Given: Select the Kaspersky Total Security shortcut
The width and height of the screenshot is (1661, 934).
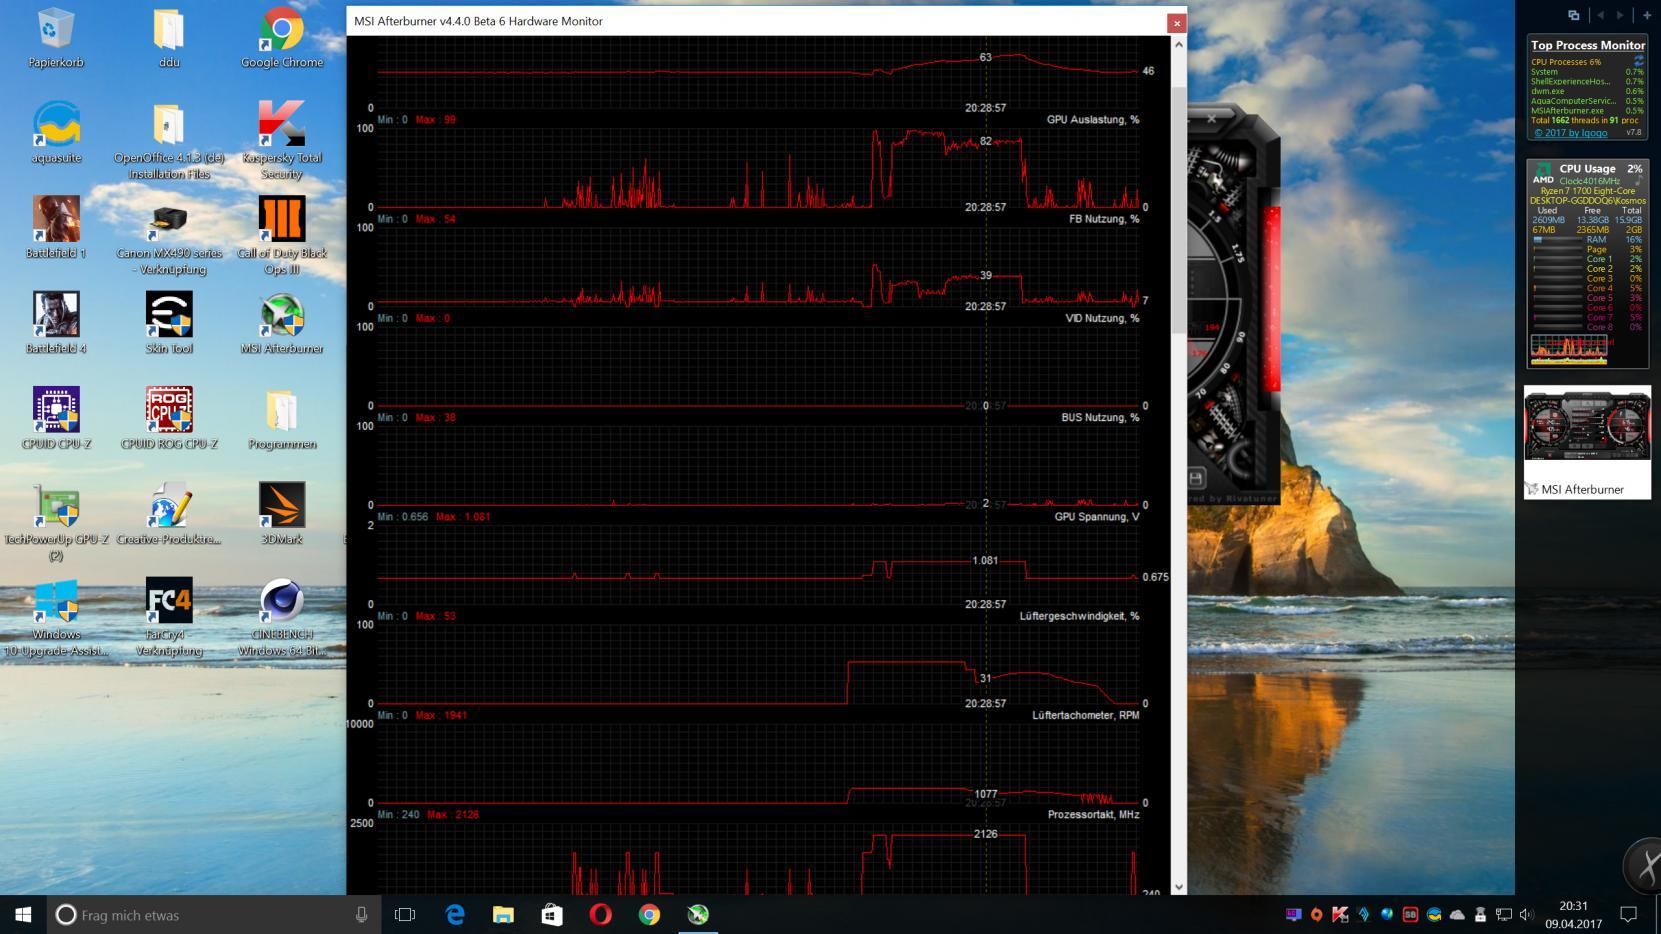Looking at the screenshot, I should [x=282, y=141].
